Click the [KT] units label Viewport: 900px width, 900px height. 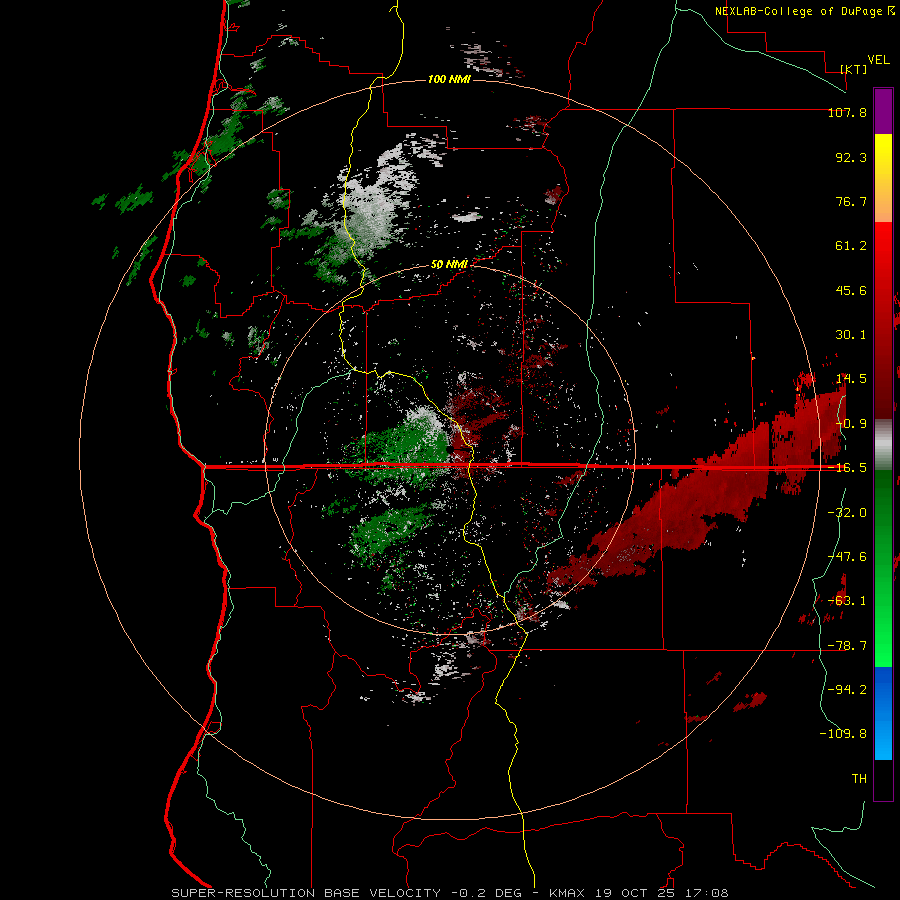pyautogui.click(x=853, y=69)
